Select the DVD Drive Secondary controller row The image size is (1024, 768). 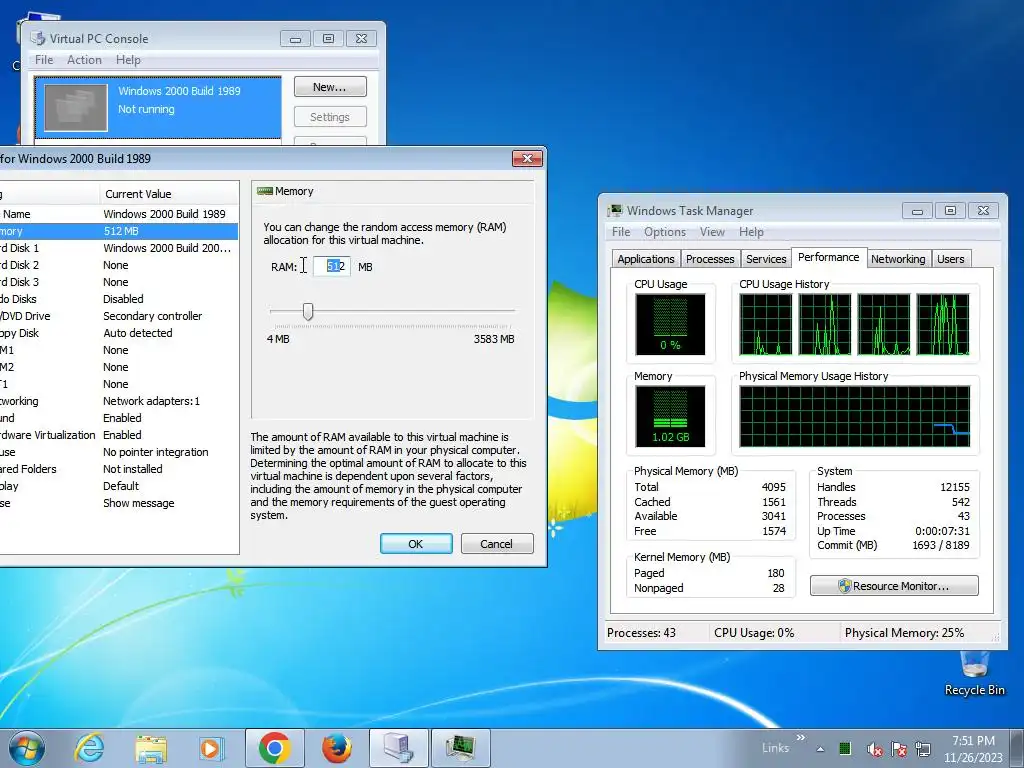(118, 316)
